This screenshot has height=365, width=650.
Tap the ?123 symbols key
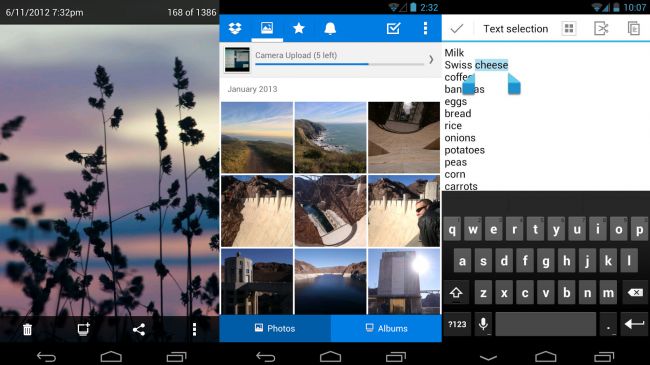click(457, 324)
